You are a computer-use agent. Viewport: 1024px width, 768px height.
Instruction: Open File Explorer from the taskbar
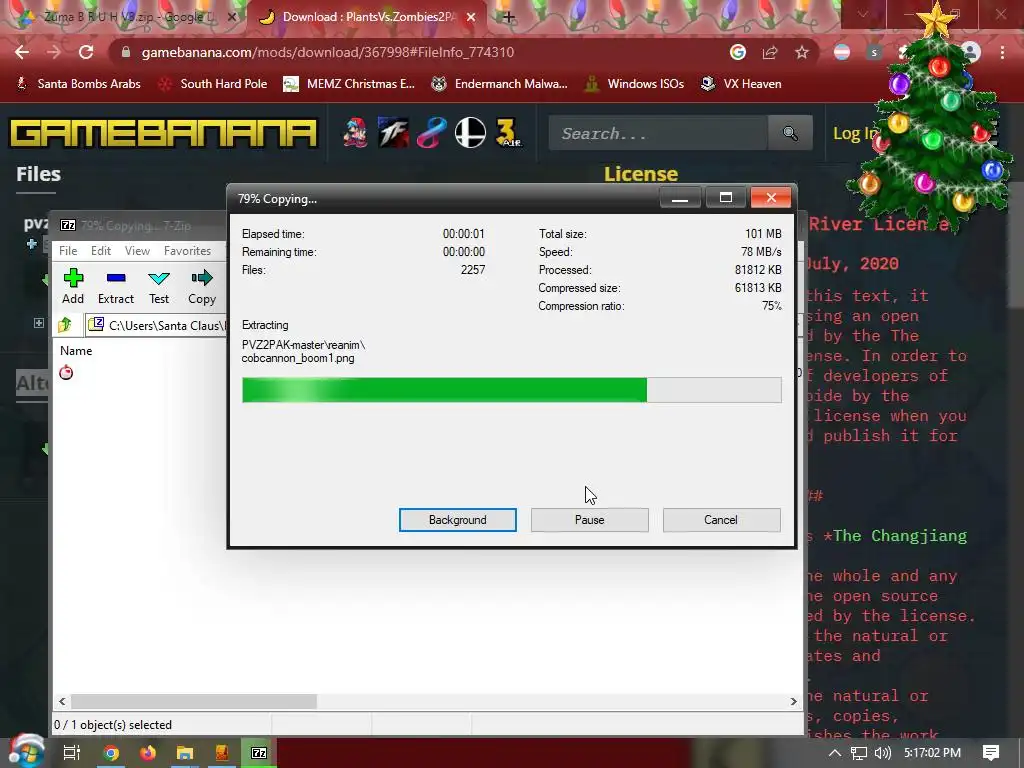click(185, 753)
